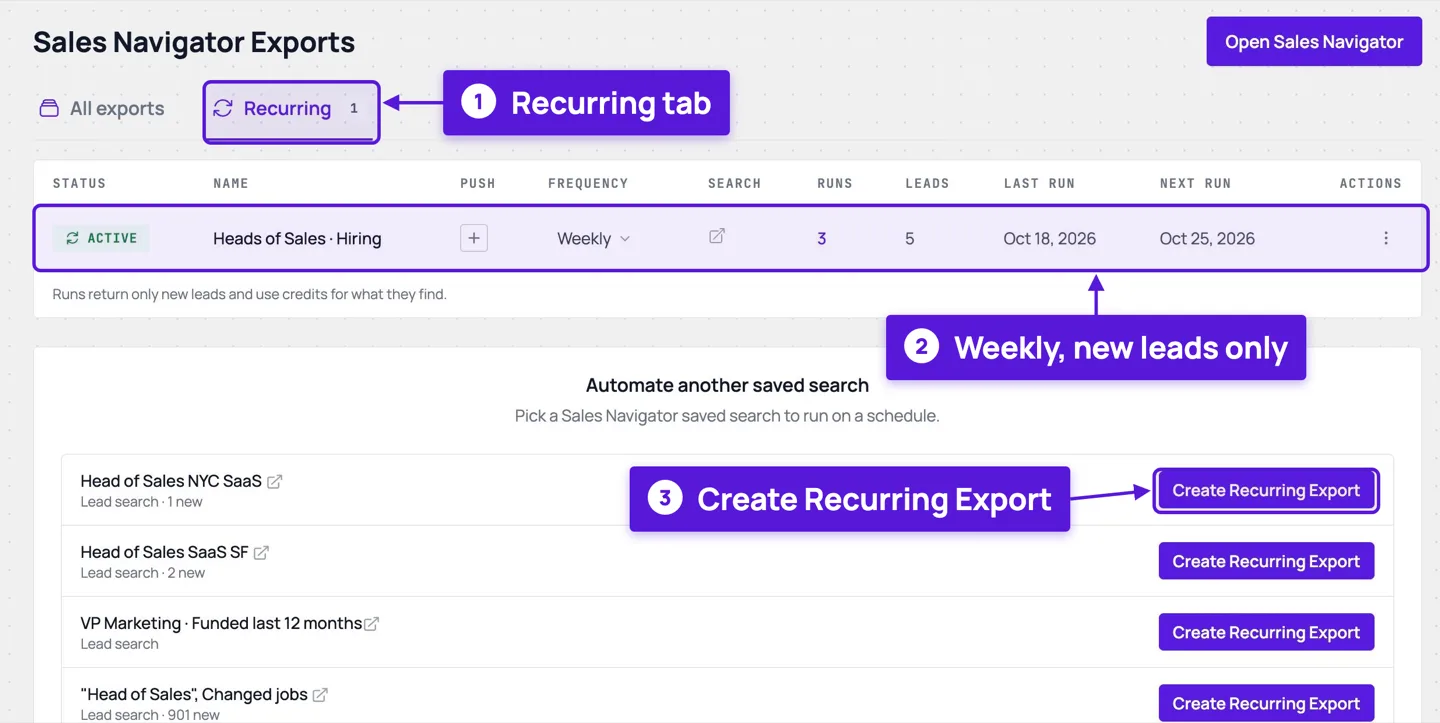The height and width of the screenshot is (723, 1440).
Task: Open the external link icon beside Head of Sales SaaS SF
Action: [261, 552]
